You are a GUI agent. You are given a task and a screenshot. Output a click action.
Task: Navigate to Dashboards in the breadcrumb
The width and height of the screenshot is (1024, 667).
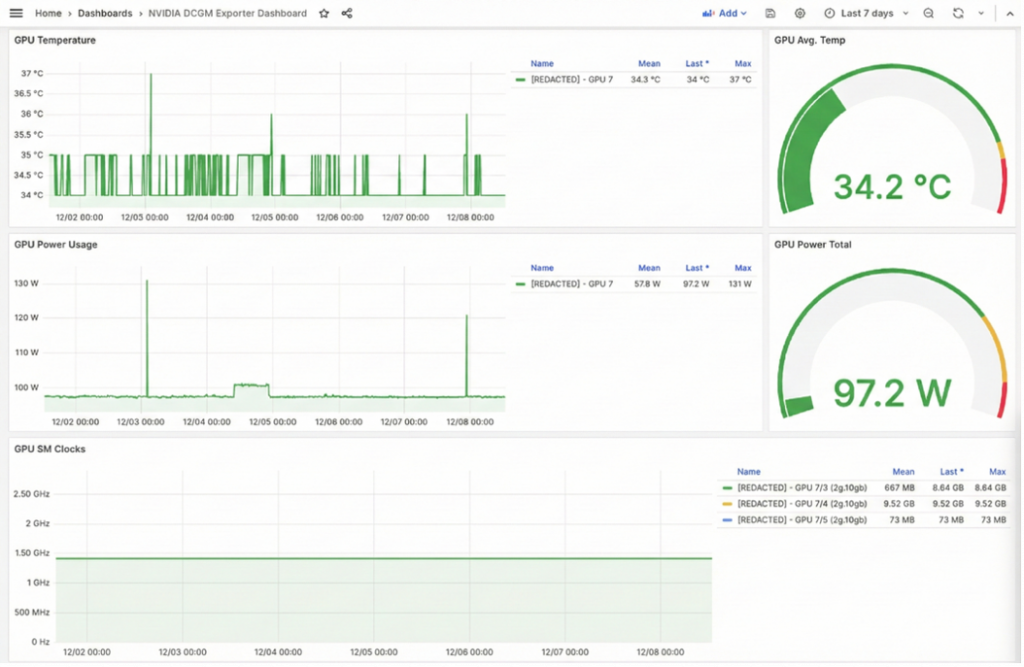pyautogui.click(x=105, y=13)
